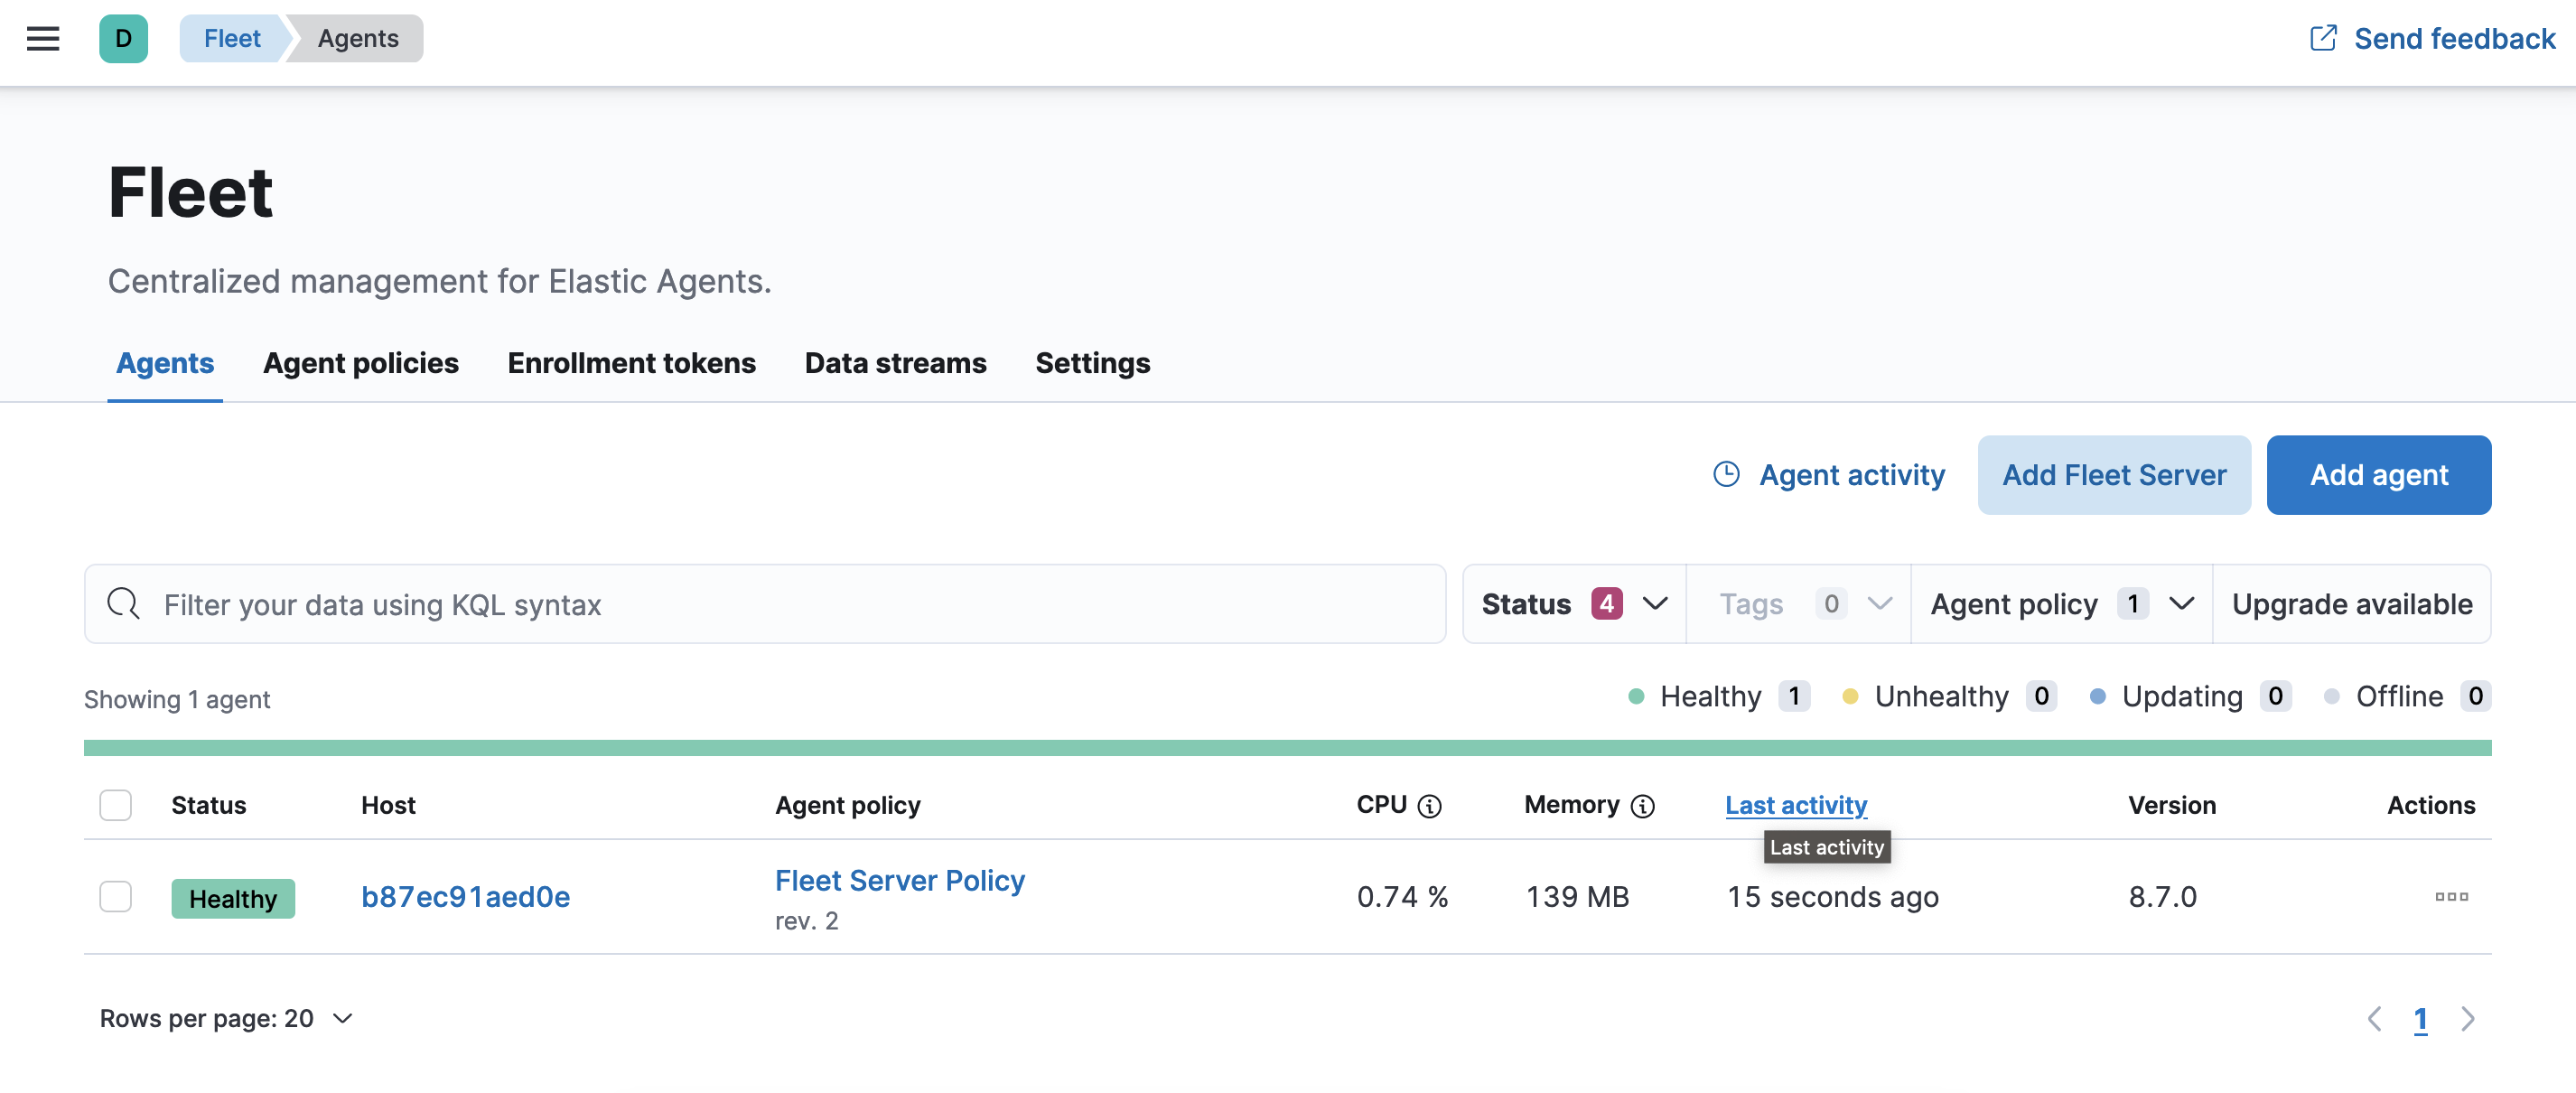Click the Memory info icon
The height and width of the screenshot is (1093, 2576).
1642,806
